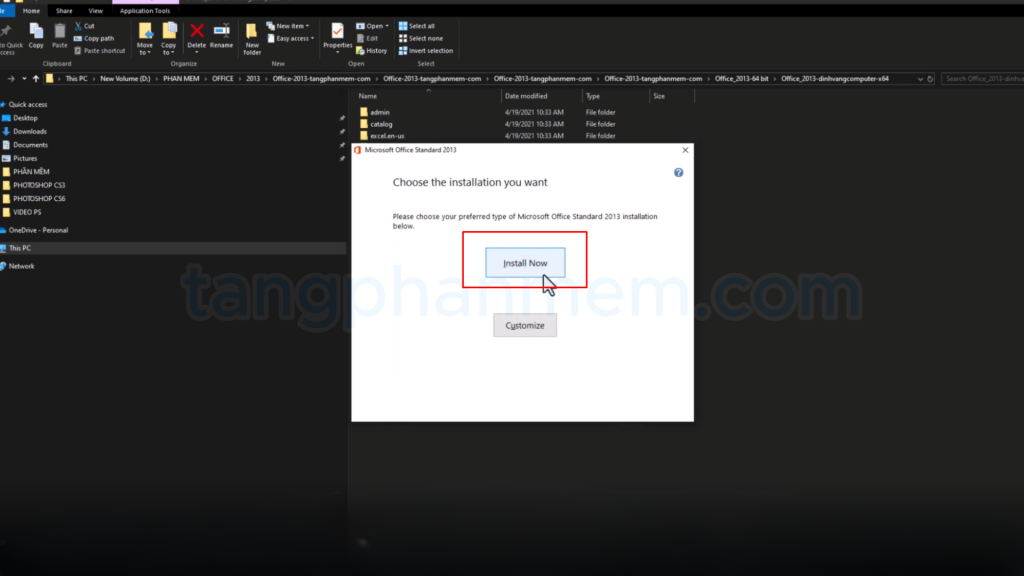This screenshot has width=1024, height=576.
Task: Open the Application Tools tab
Action: coord(145,10)
